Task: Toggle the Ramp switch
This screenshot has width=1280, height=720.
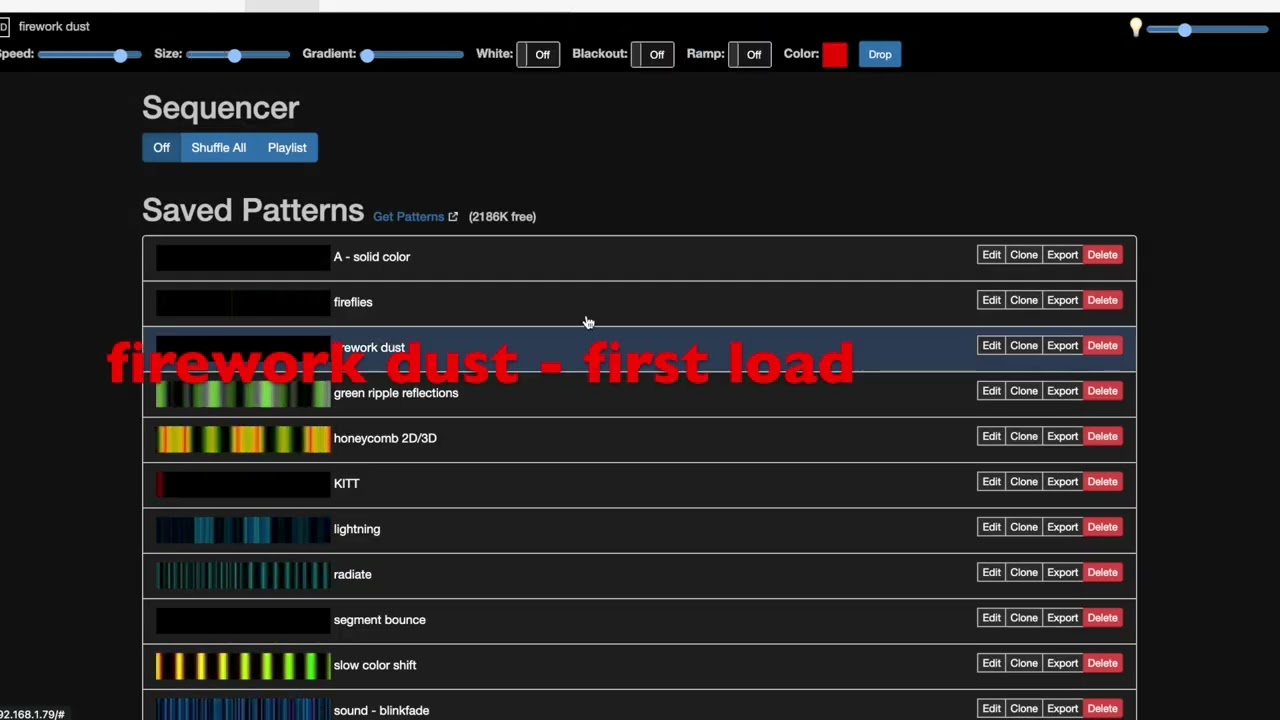Action: pos(748,54)
